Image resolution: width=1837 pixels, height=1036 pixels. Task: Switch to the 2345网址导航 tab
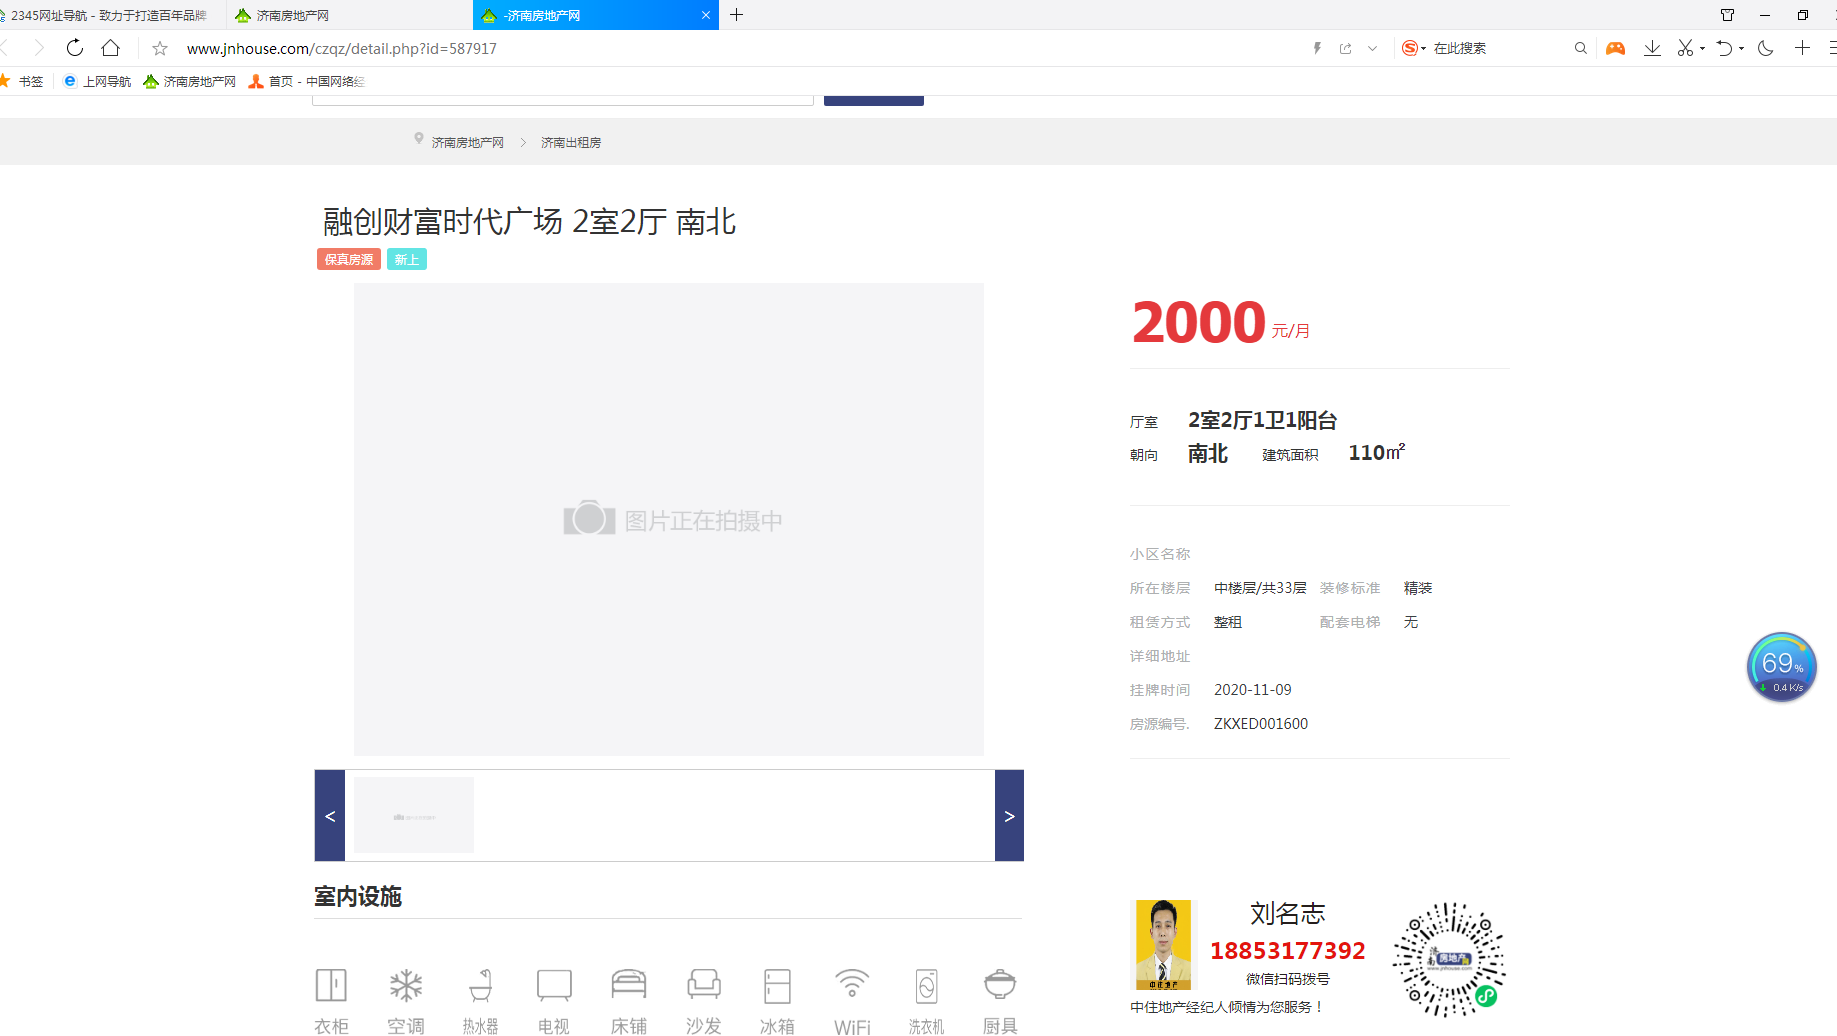108,15
